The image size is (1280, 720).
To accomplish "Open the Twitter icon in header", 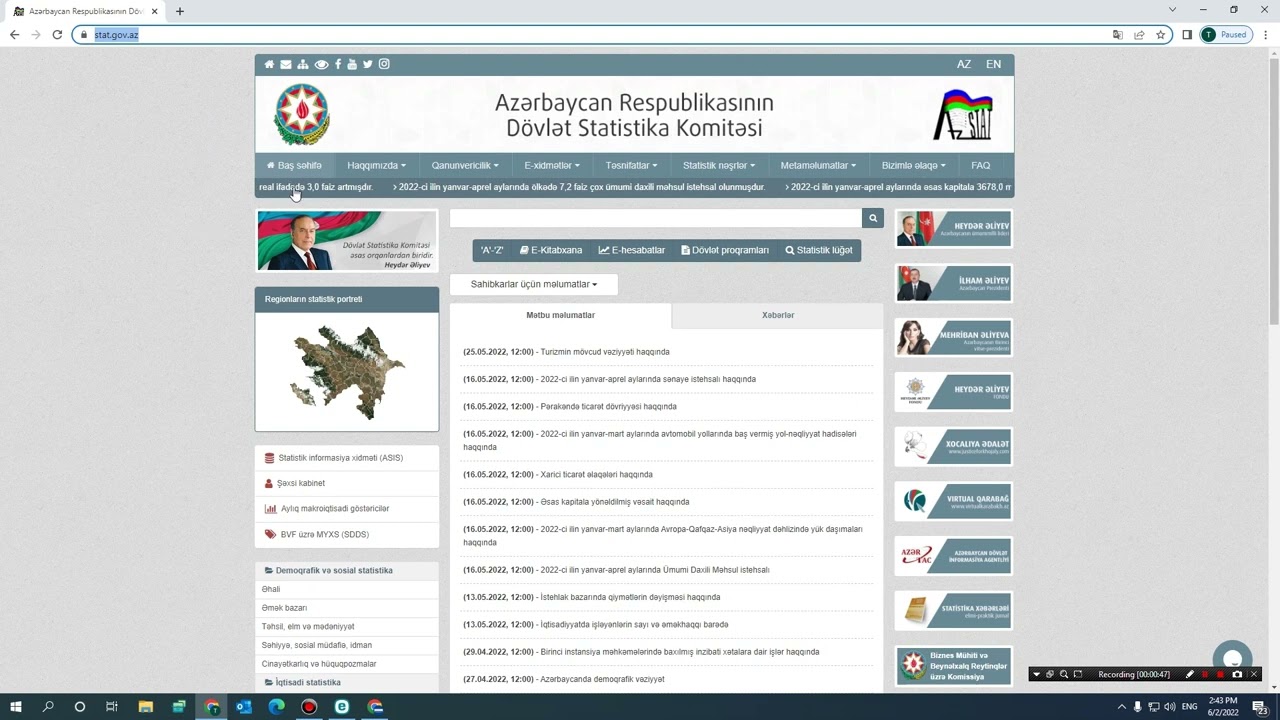I will coord(368,64).
